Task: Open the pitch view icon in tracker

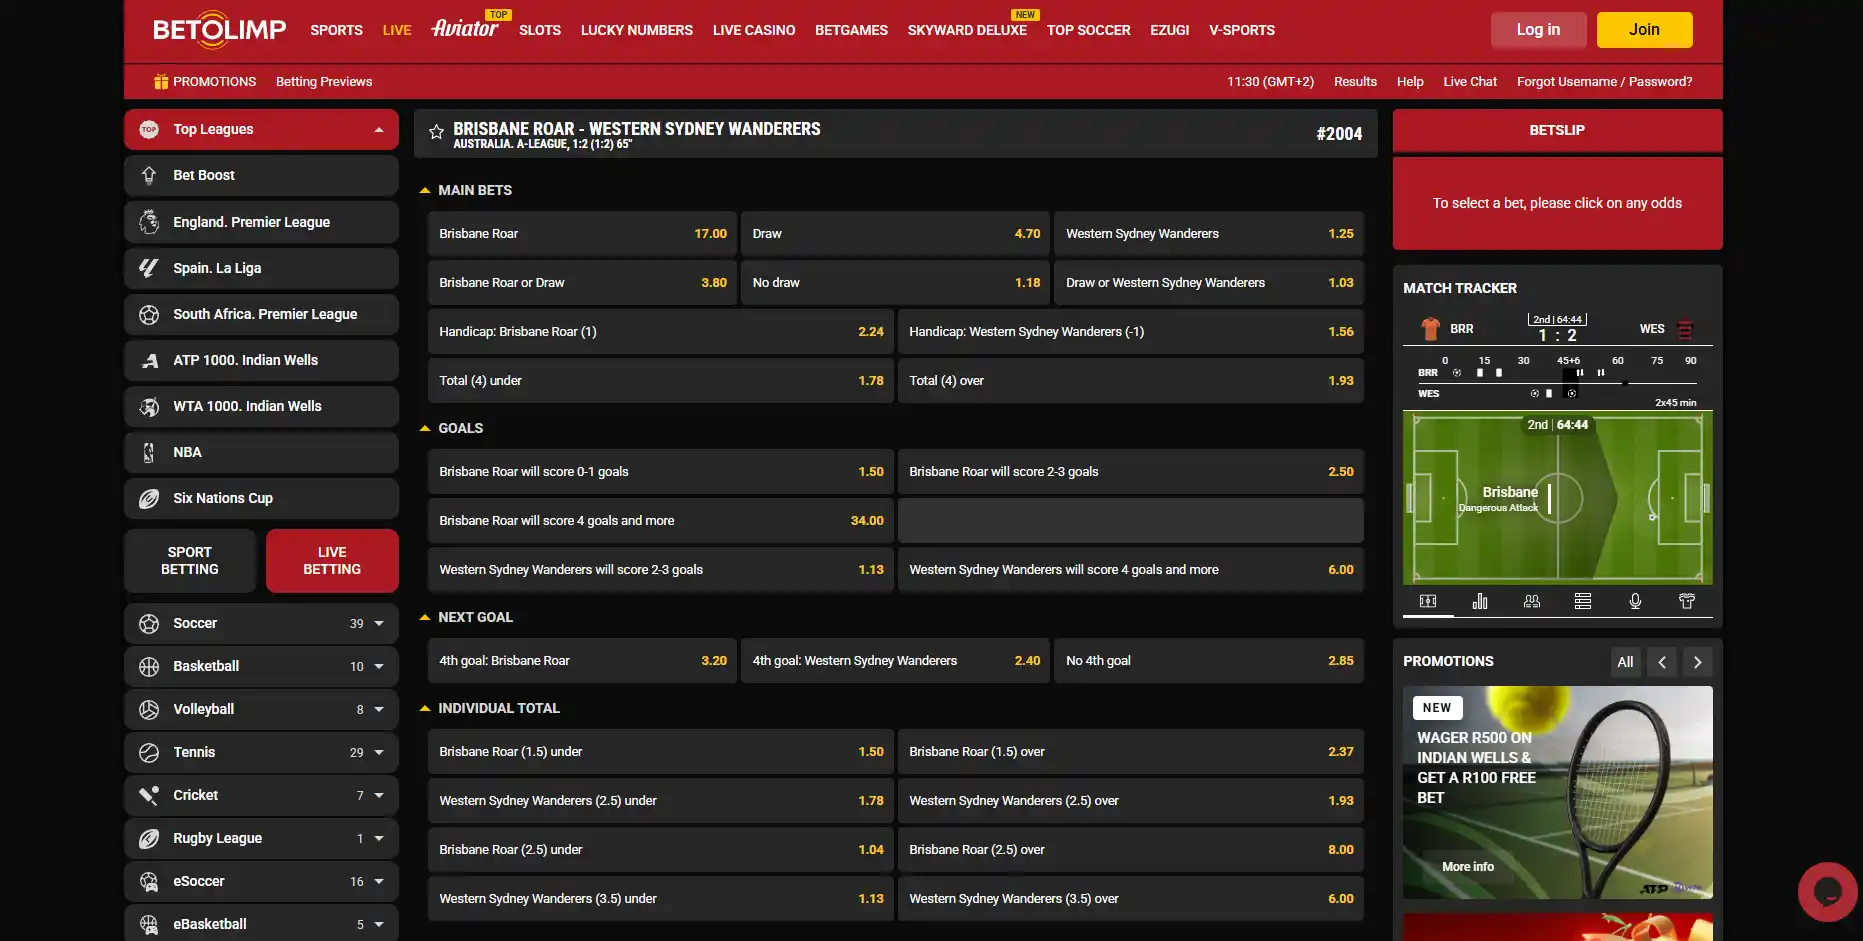Action: pos(1428,601)
